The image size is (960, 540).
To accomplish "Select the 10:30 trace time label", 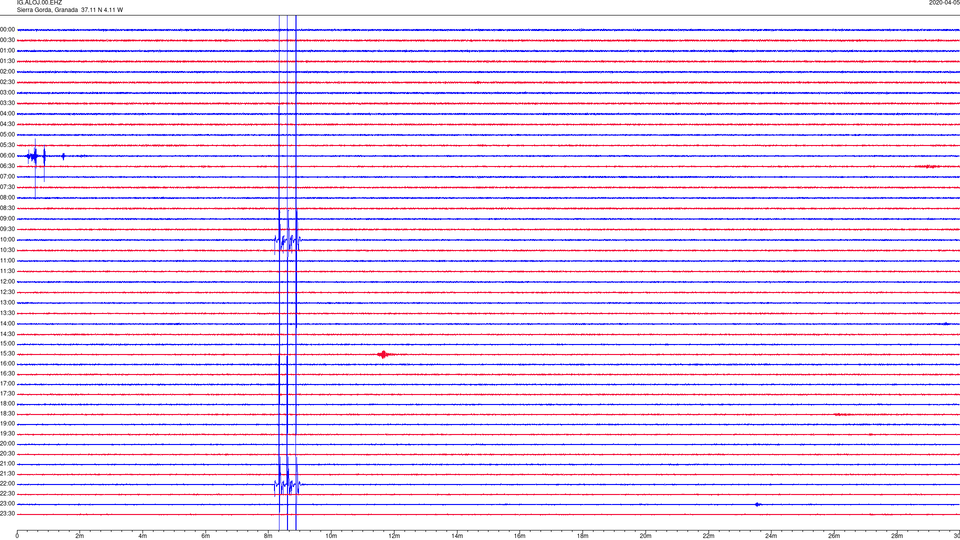I will coord(7,250).
